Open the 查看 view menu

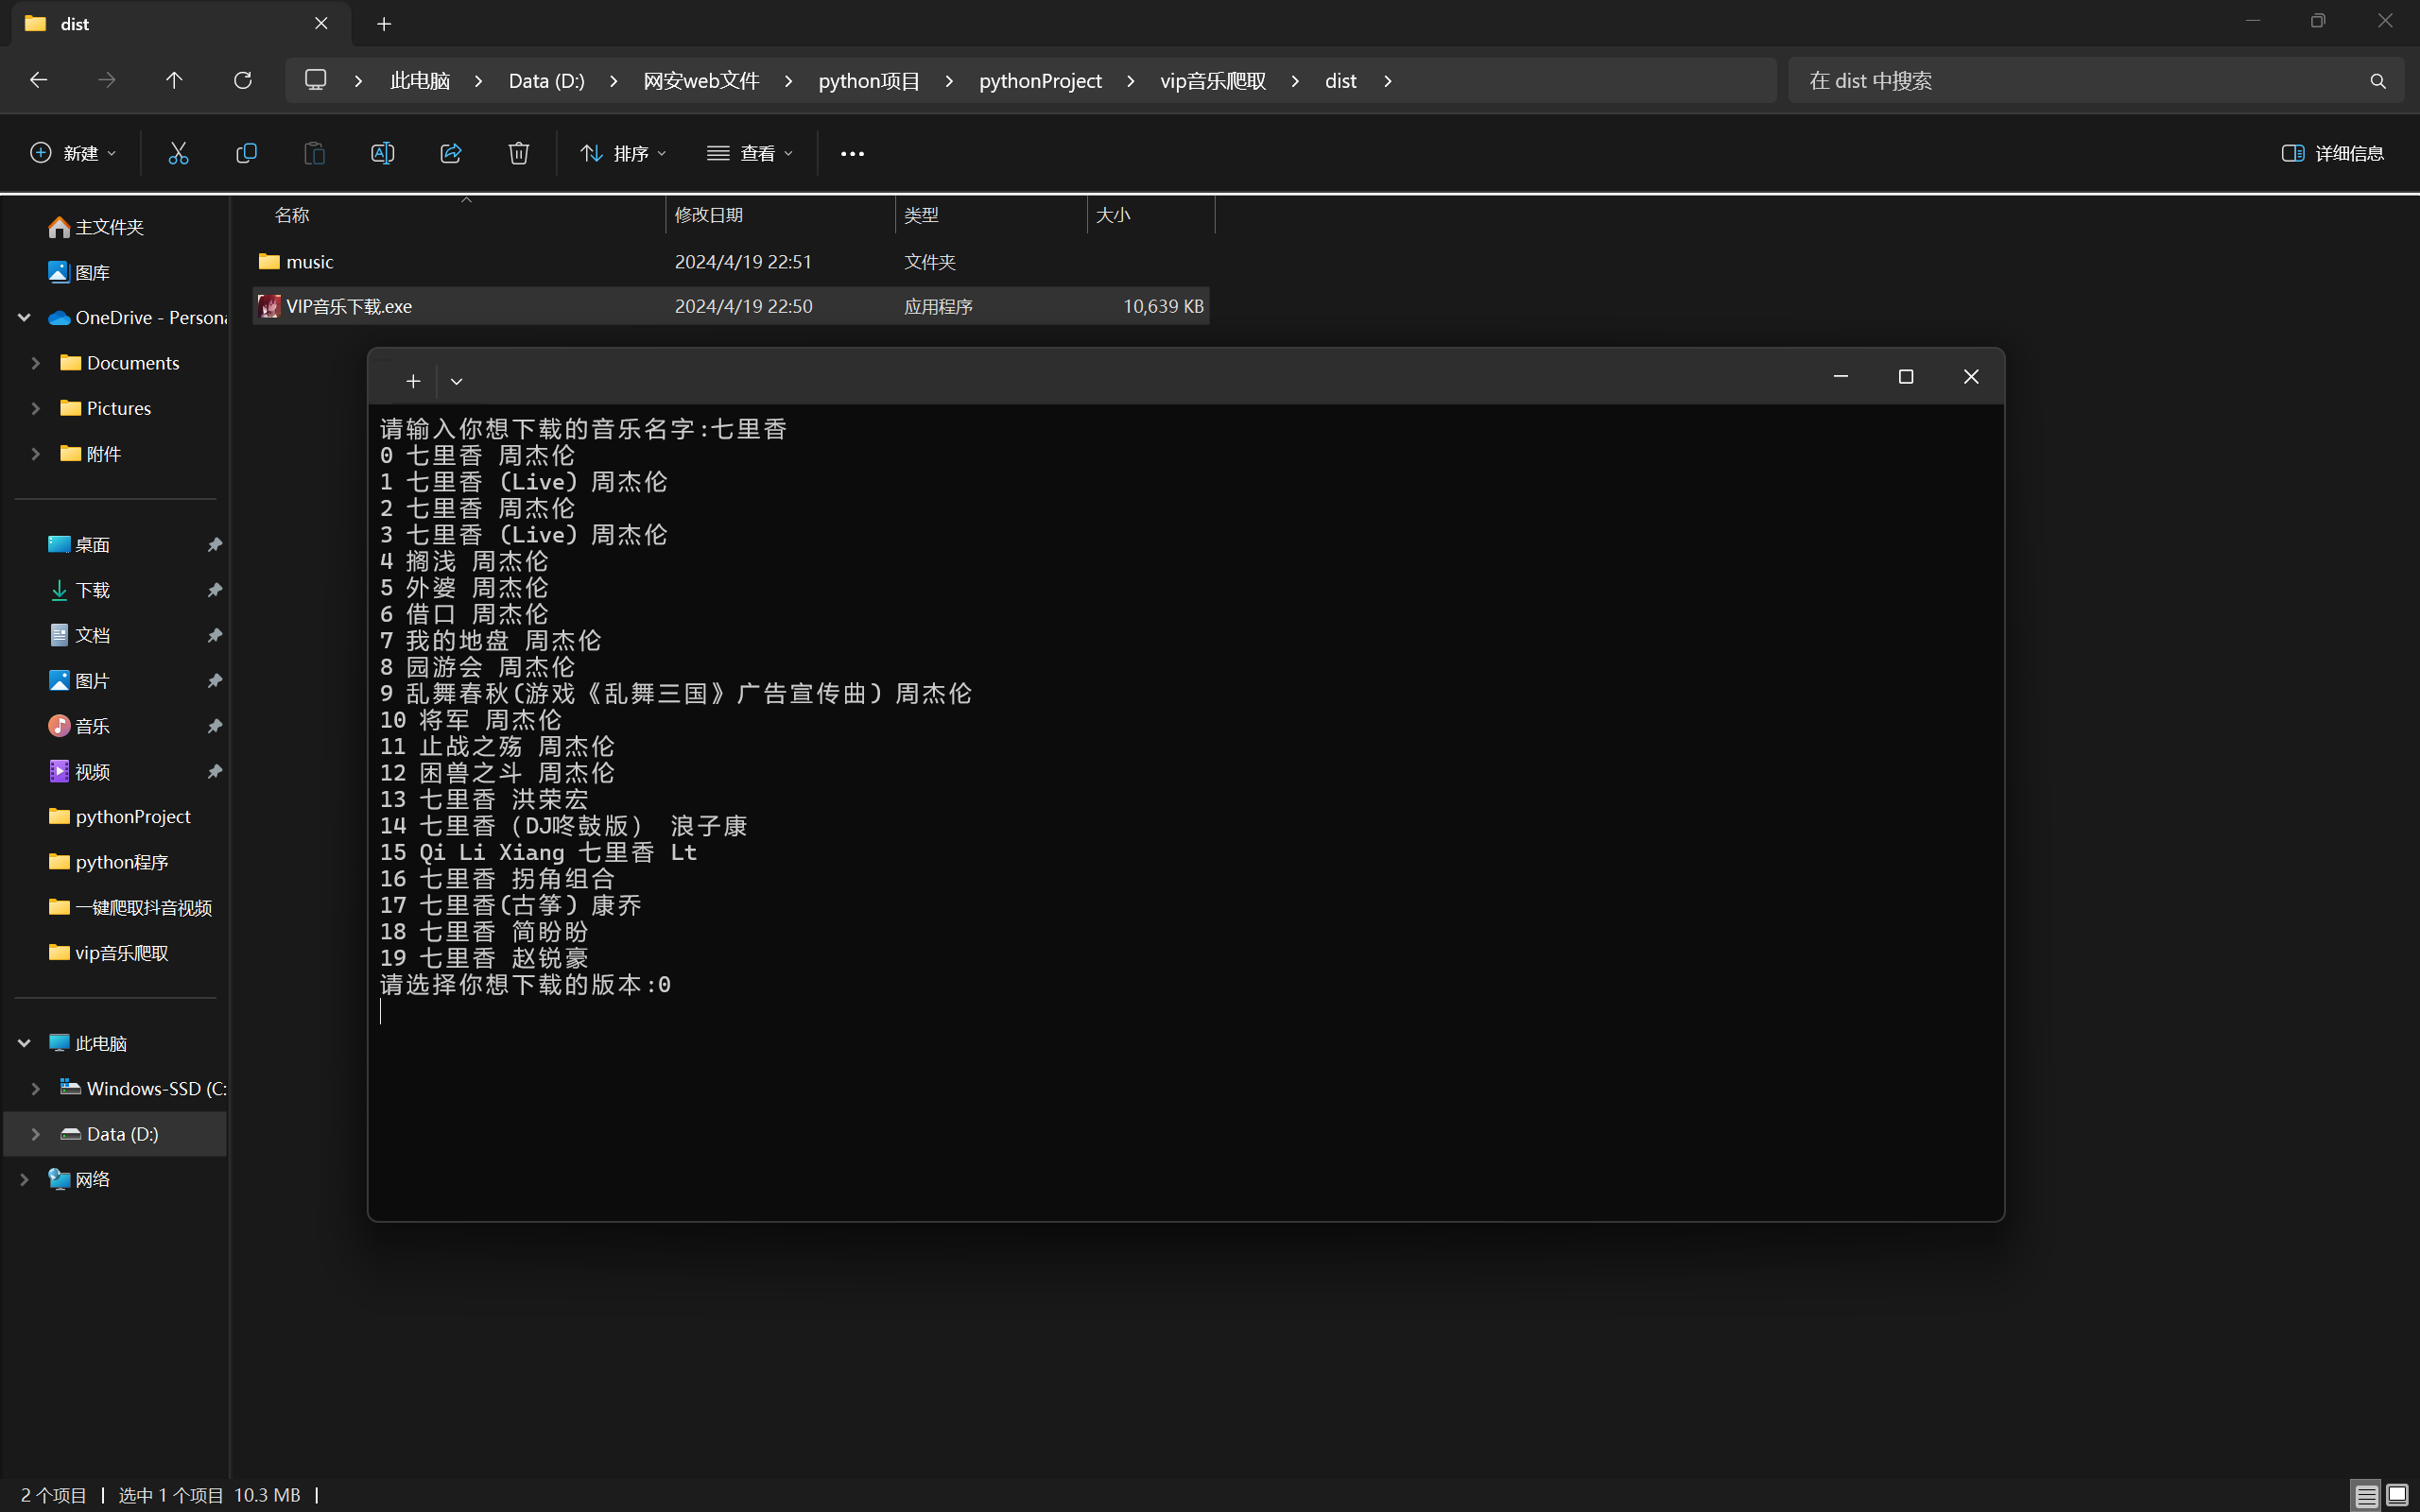click(750, 153)
